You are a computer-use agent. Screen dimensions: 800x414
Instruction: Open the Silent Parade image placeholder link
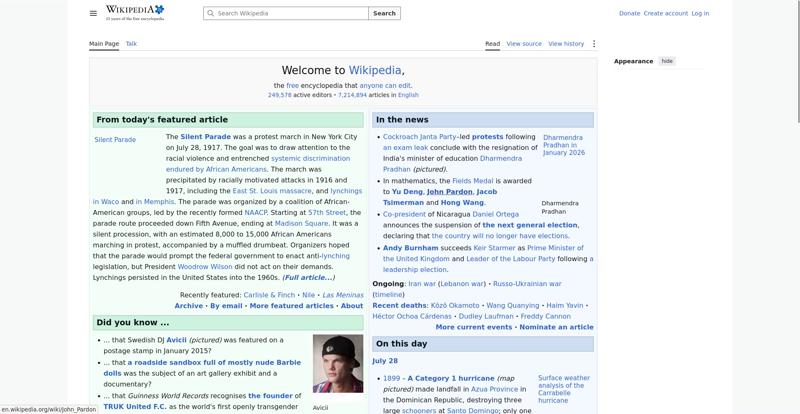(115, 140)
